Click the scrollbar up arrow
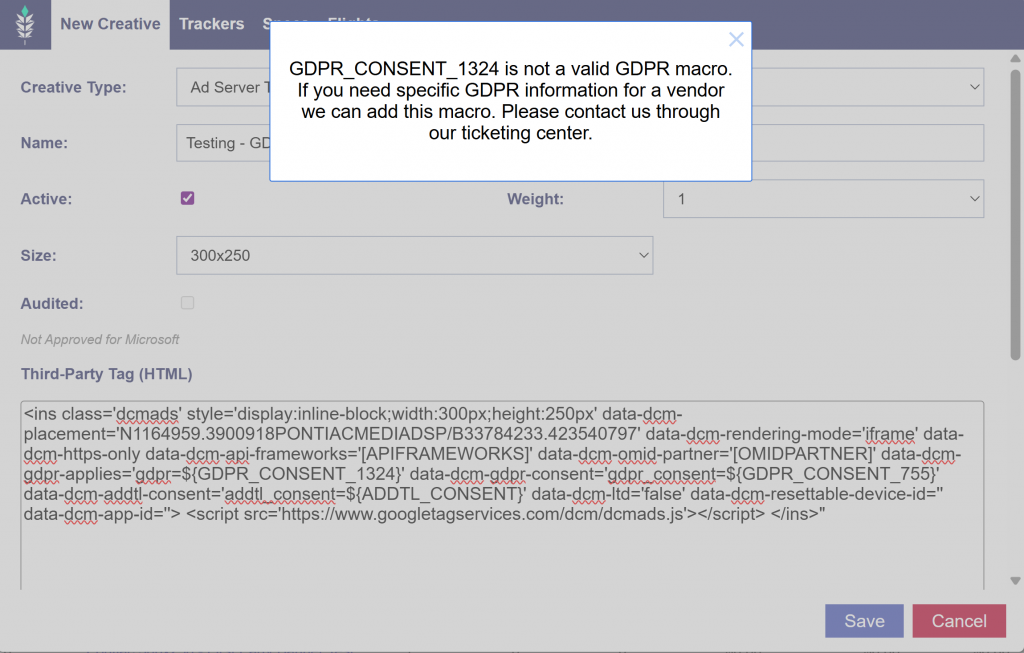Screen dimensions: 1024x653 (x=1015, y=59)
